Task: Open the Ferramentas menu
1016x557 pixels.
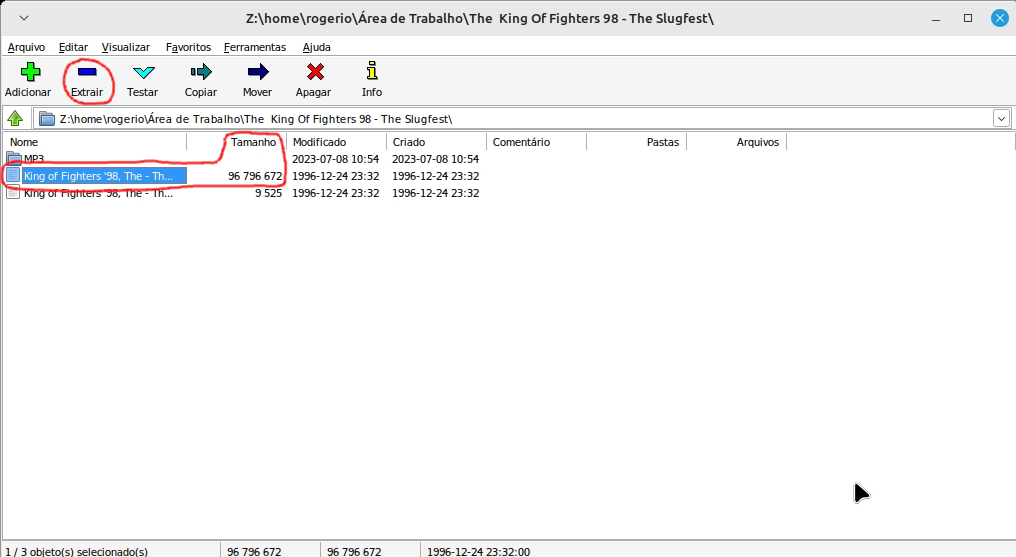Action: [255, 47]
